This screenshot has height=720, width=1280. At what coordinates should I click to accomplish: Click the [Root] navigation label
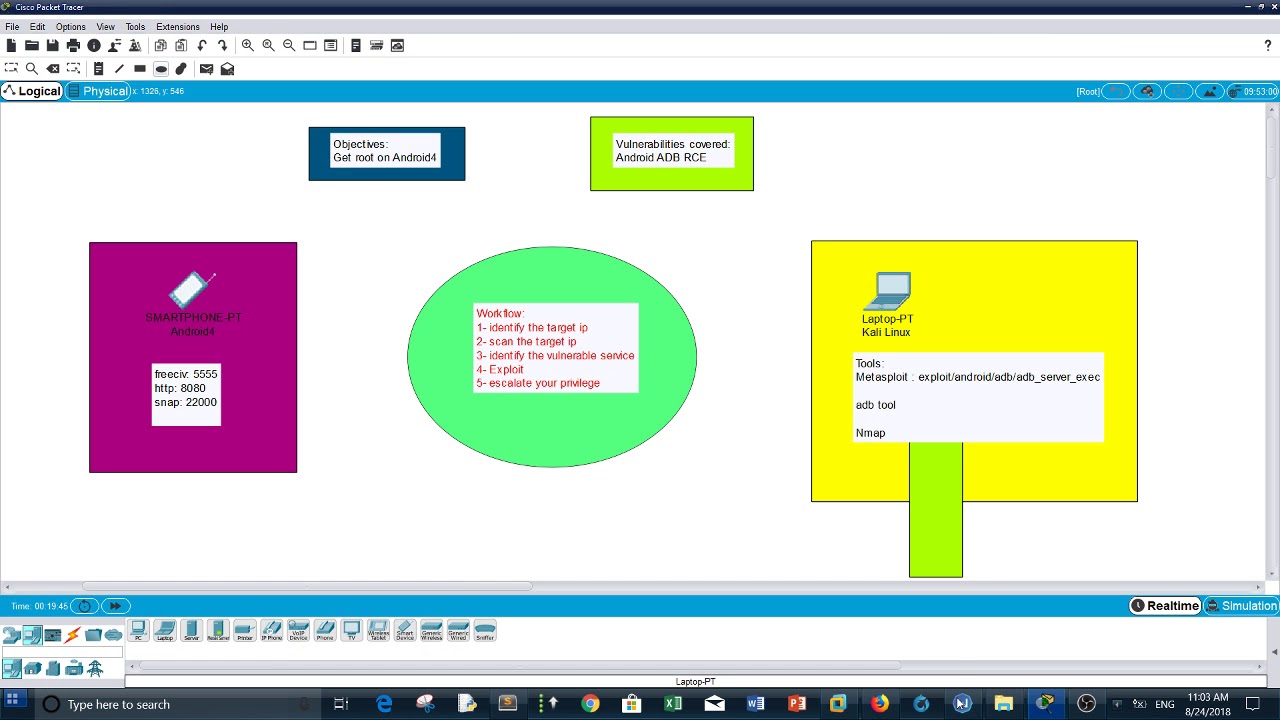1088,91
